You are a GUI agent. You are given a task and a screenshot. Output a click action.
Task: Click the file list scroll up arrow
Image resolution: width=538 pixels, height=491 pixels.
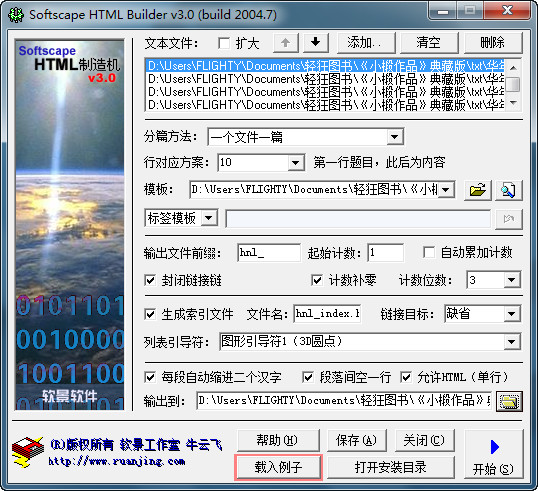click(513, 68)
